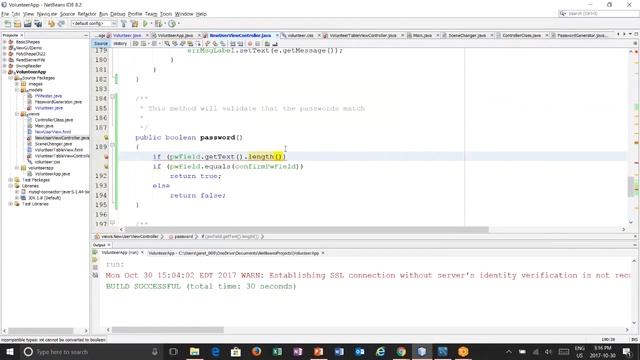
Task: Open the editor tab list dropdown arrow
Action: click(630, 34)
